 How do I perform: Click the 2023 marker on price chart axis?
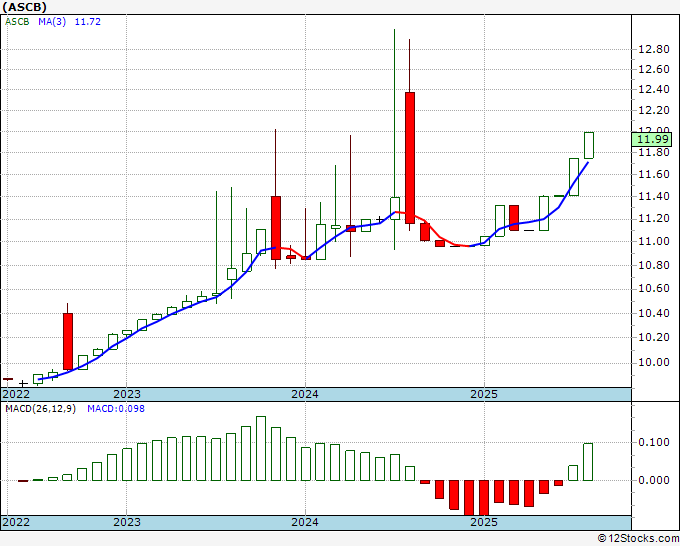127,394
